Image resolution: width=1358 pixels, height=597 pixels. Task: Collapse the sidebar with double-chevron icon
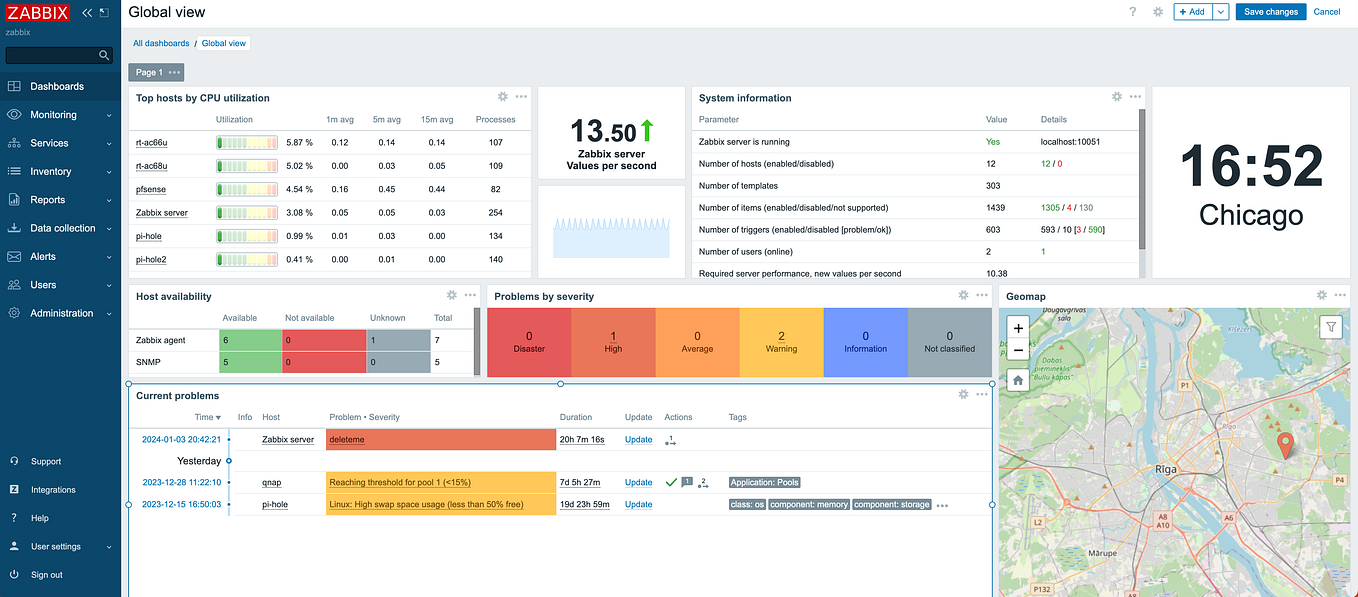click(87, 12)
